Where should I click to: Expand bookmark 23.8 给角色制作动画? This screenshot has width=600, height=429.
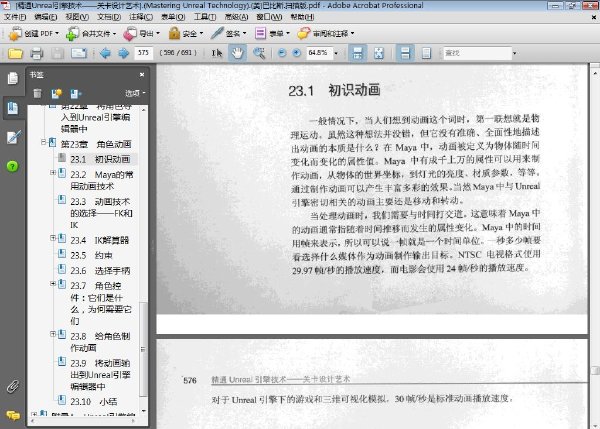53,334
